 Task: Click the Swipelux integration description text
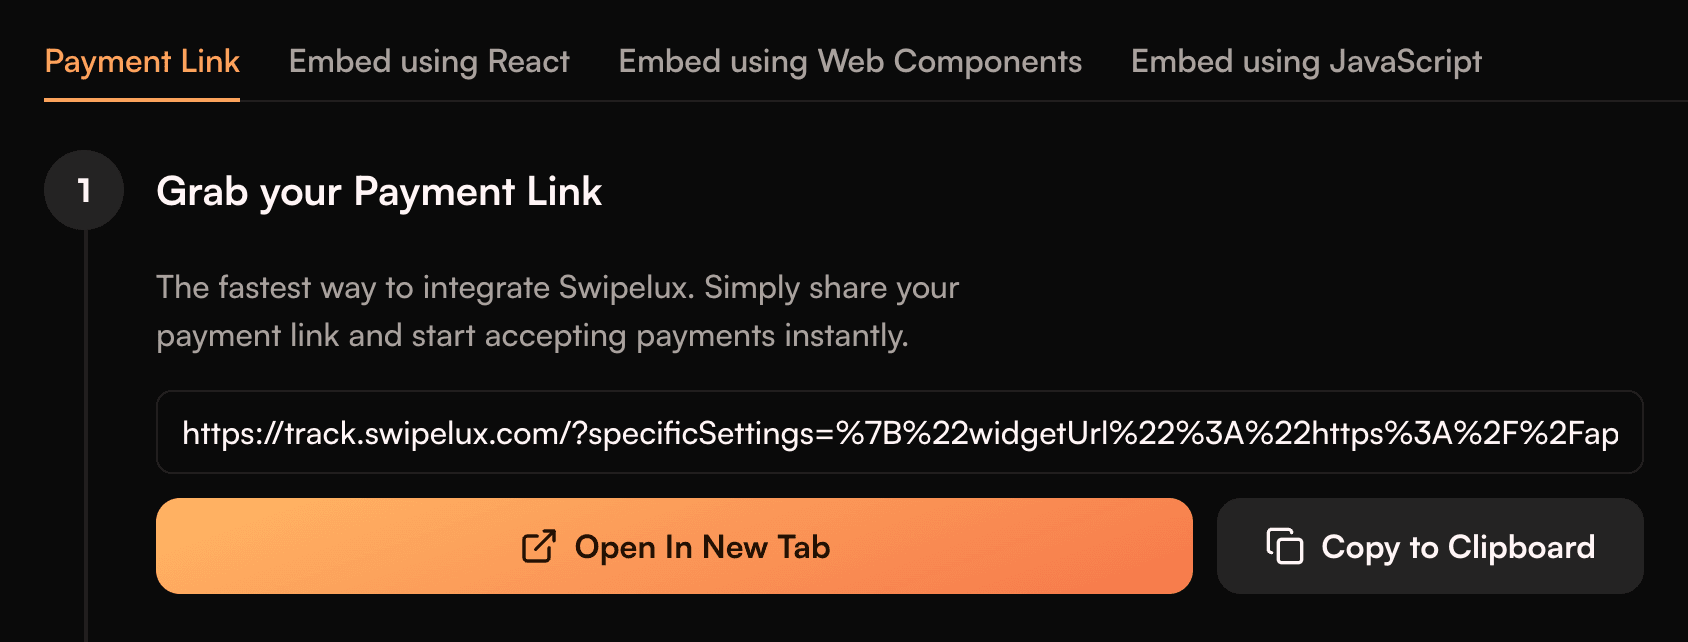[556, 311]
